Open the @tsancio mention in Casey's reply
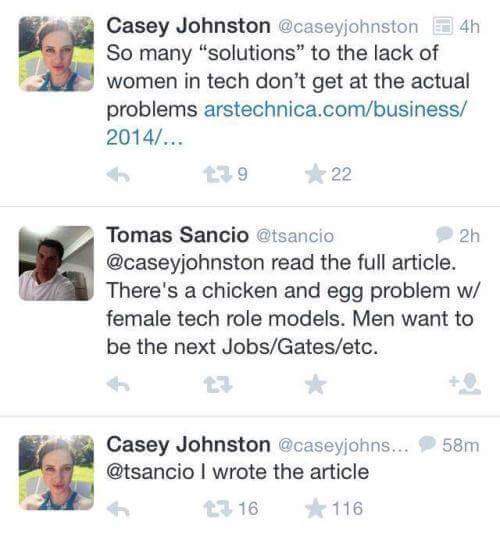Screen dimensions: 500x536 tap(150, 472)
